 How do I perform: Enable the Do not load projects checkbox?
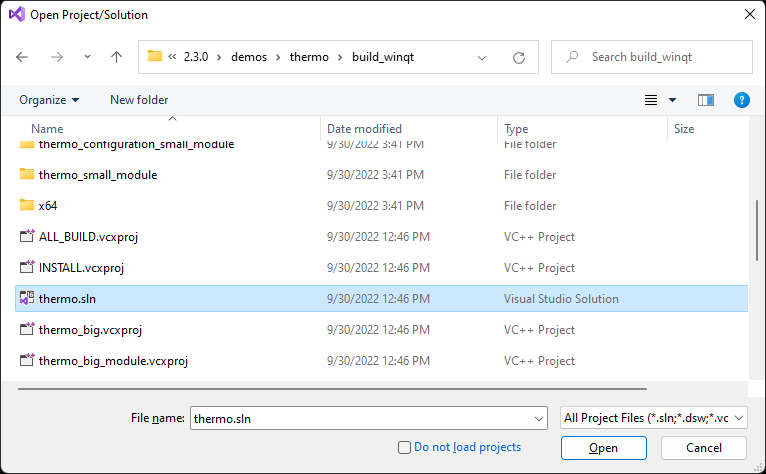click(x=404, y=447)
